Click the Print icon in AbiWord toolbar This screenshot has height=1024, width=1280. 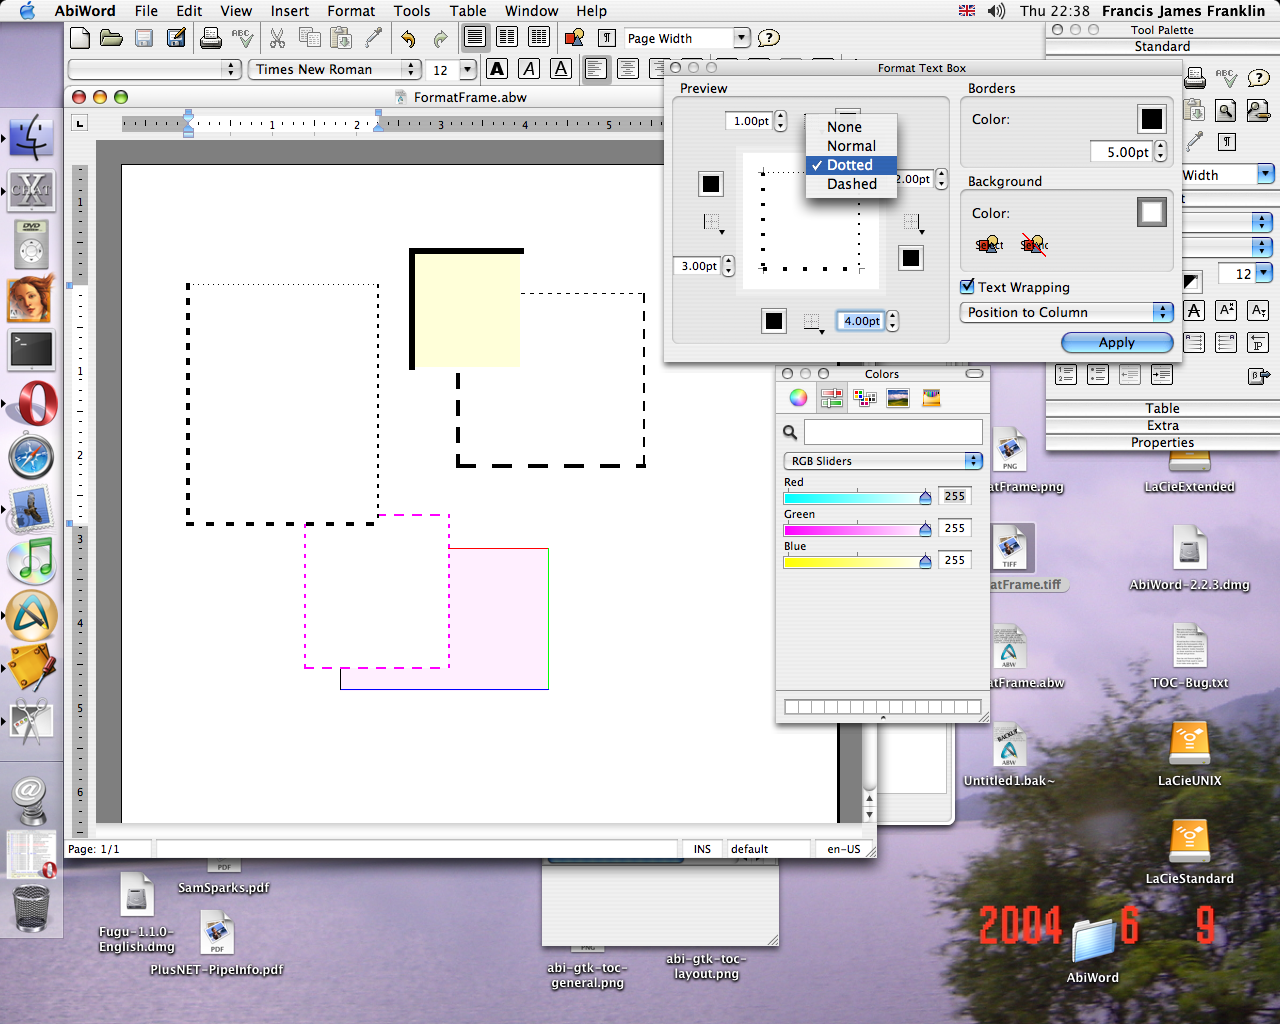point(211,38)
